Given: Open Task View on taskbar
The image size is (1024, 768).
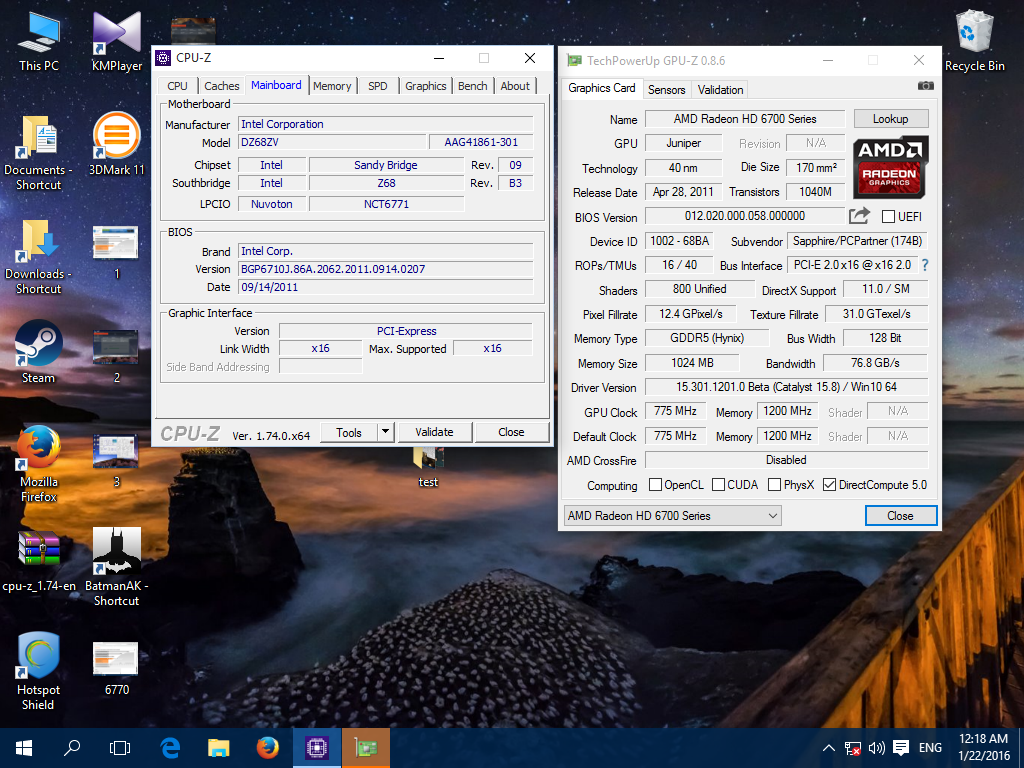Looking at the screenshot, I should pos(120,748).
